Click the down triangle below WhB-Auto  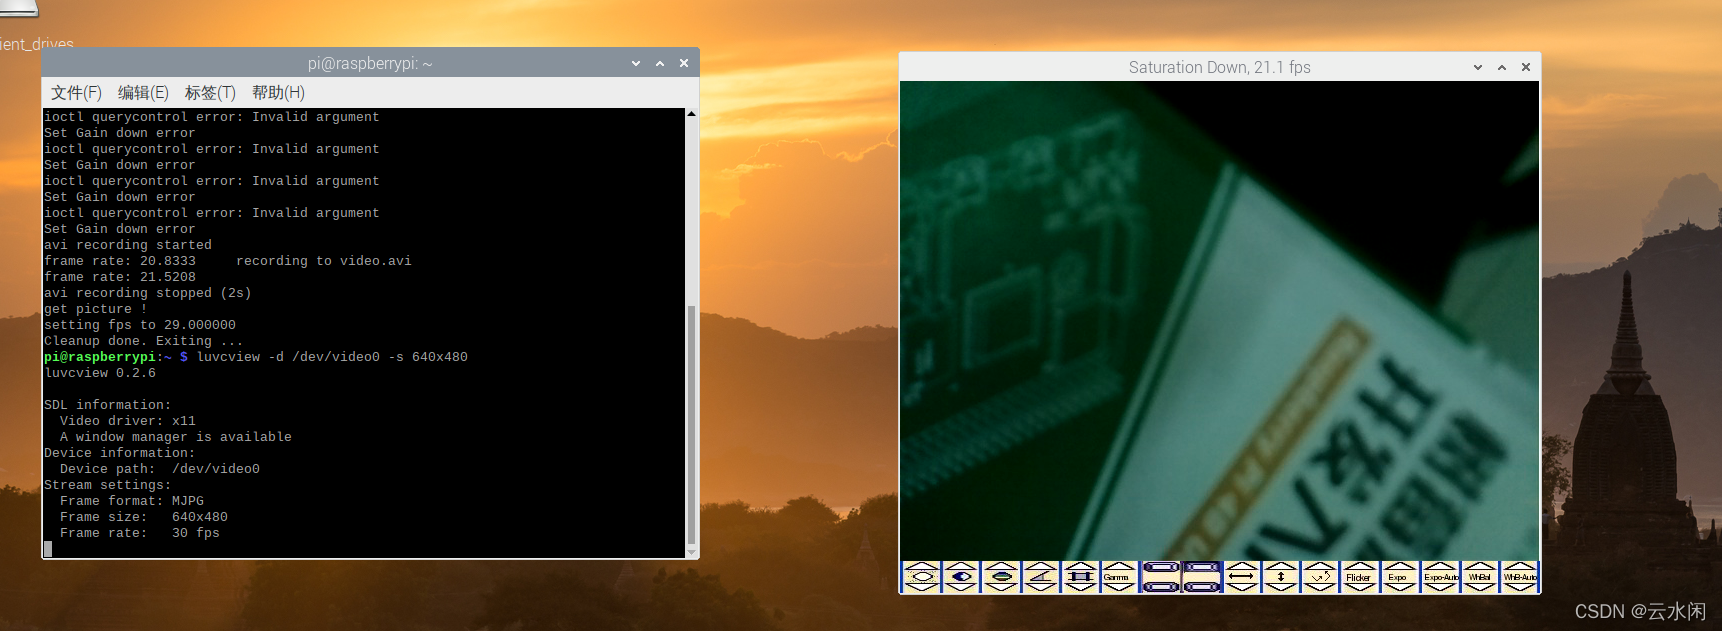(x=1519, y=587)
